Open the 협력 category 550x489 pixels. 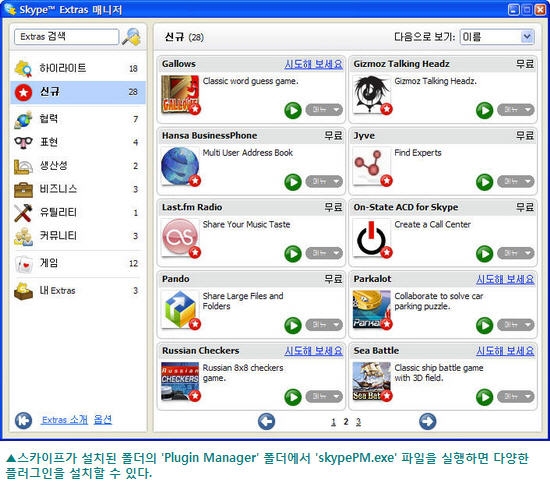click(78, 119)
